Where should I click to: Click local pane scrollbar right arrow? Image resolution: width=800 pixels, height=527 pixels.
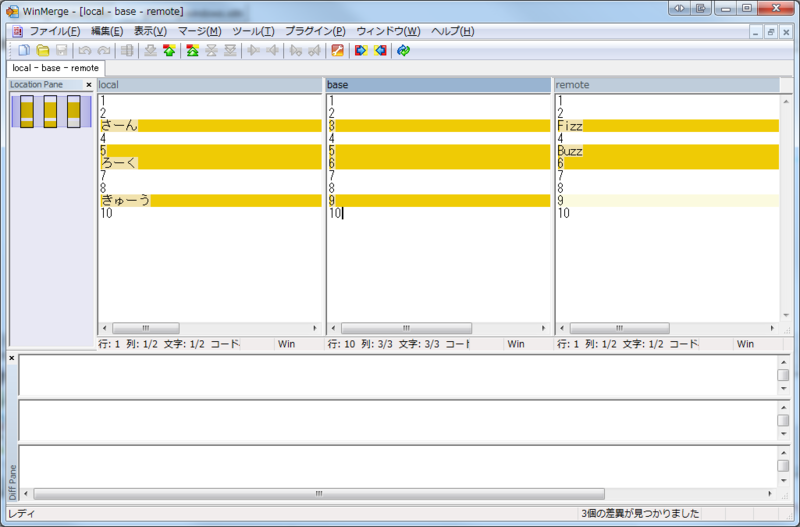(x=315, y=328)
